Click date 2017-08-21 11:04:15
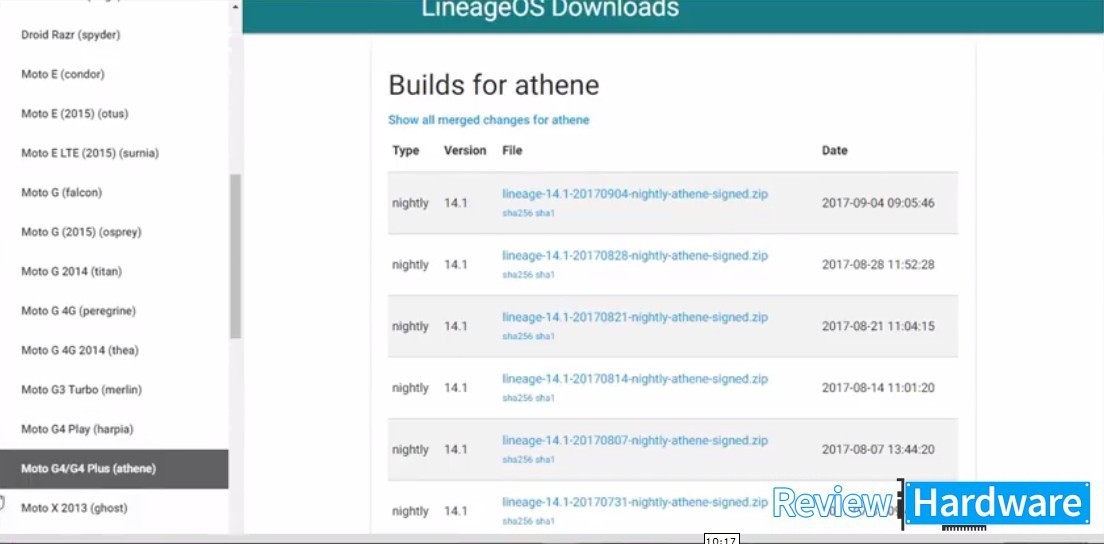 tap(878, 327)
